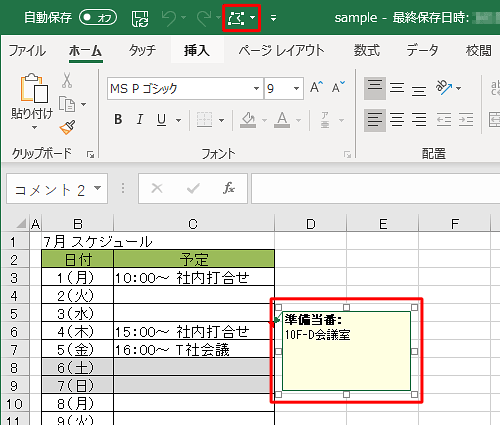Open the Name Box dropdown arrow

click(98, 188)
